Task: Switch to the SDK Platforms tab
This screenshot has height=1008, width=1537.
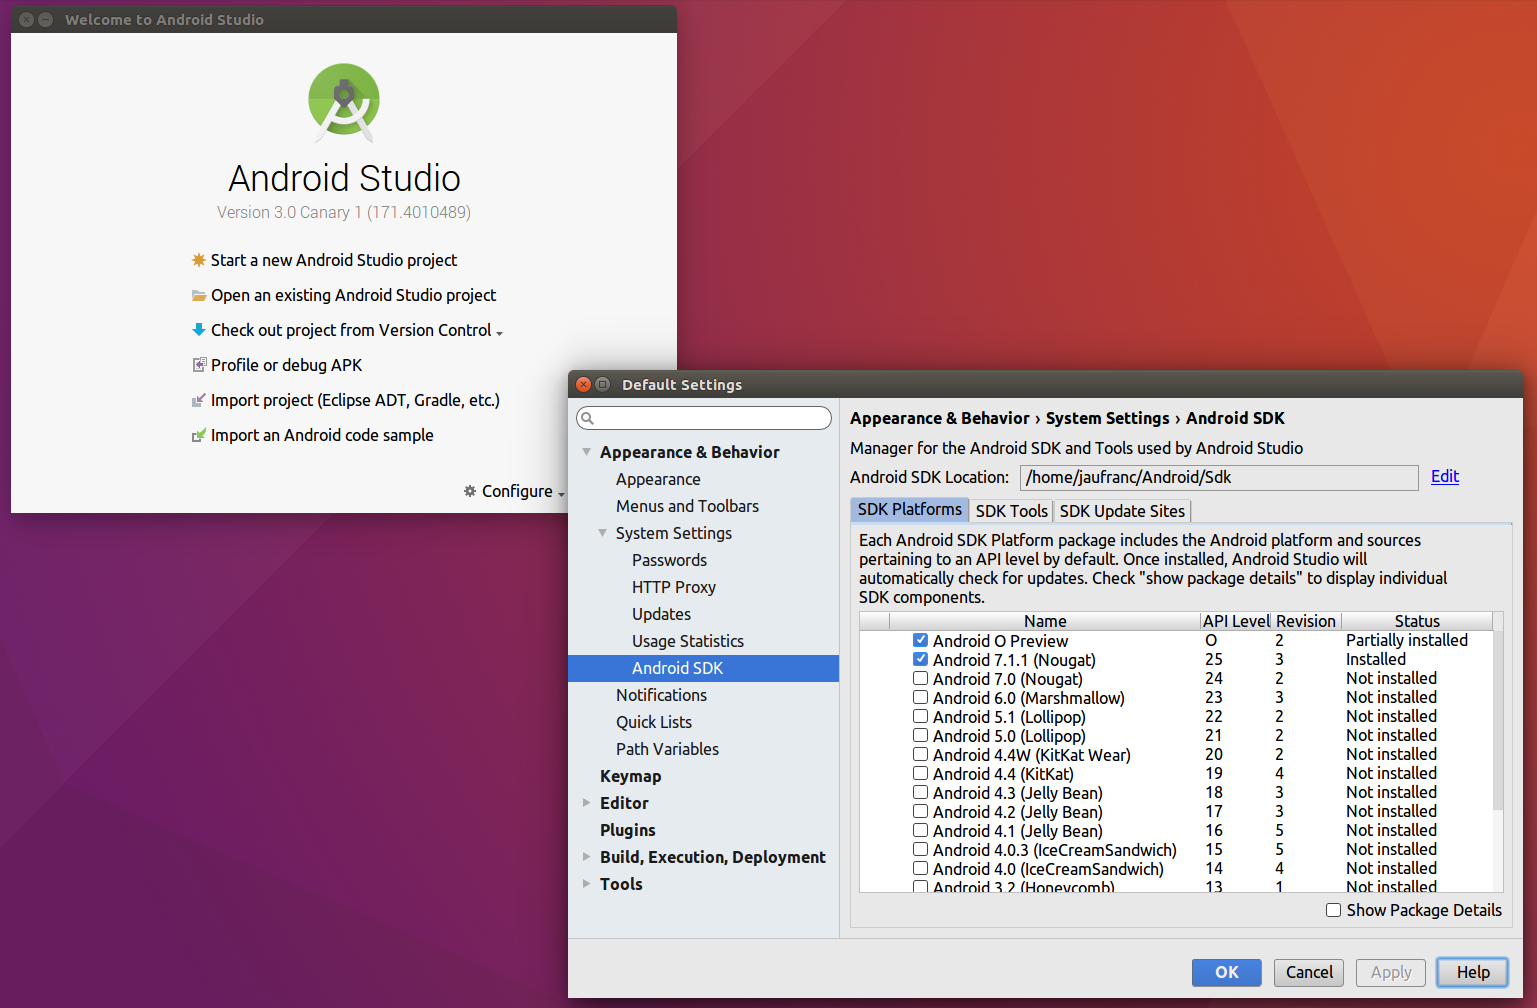Action: (x=909, y=510)
